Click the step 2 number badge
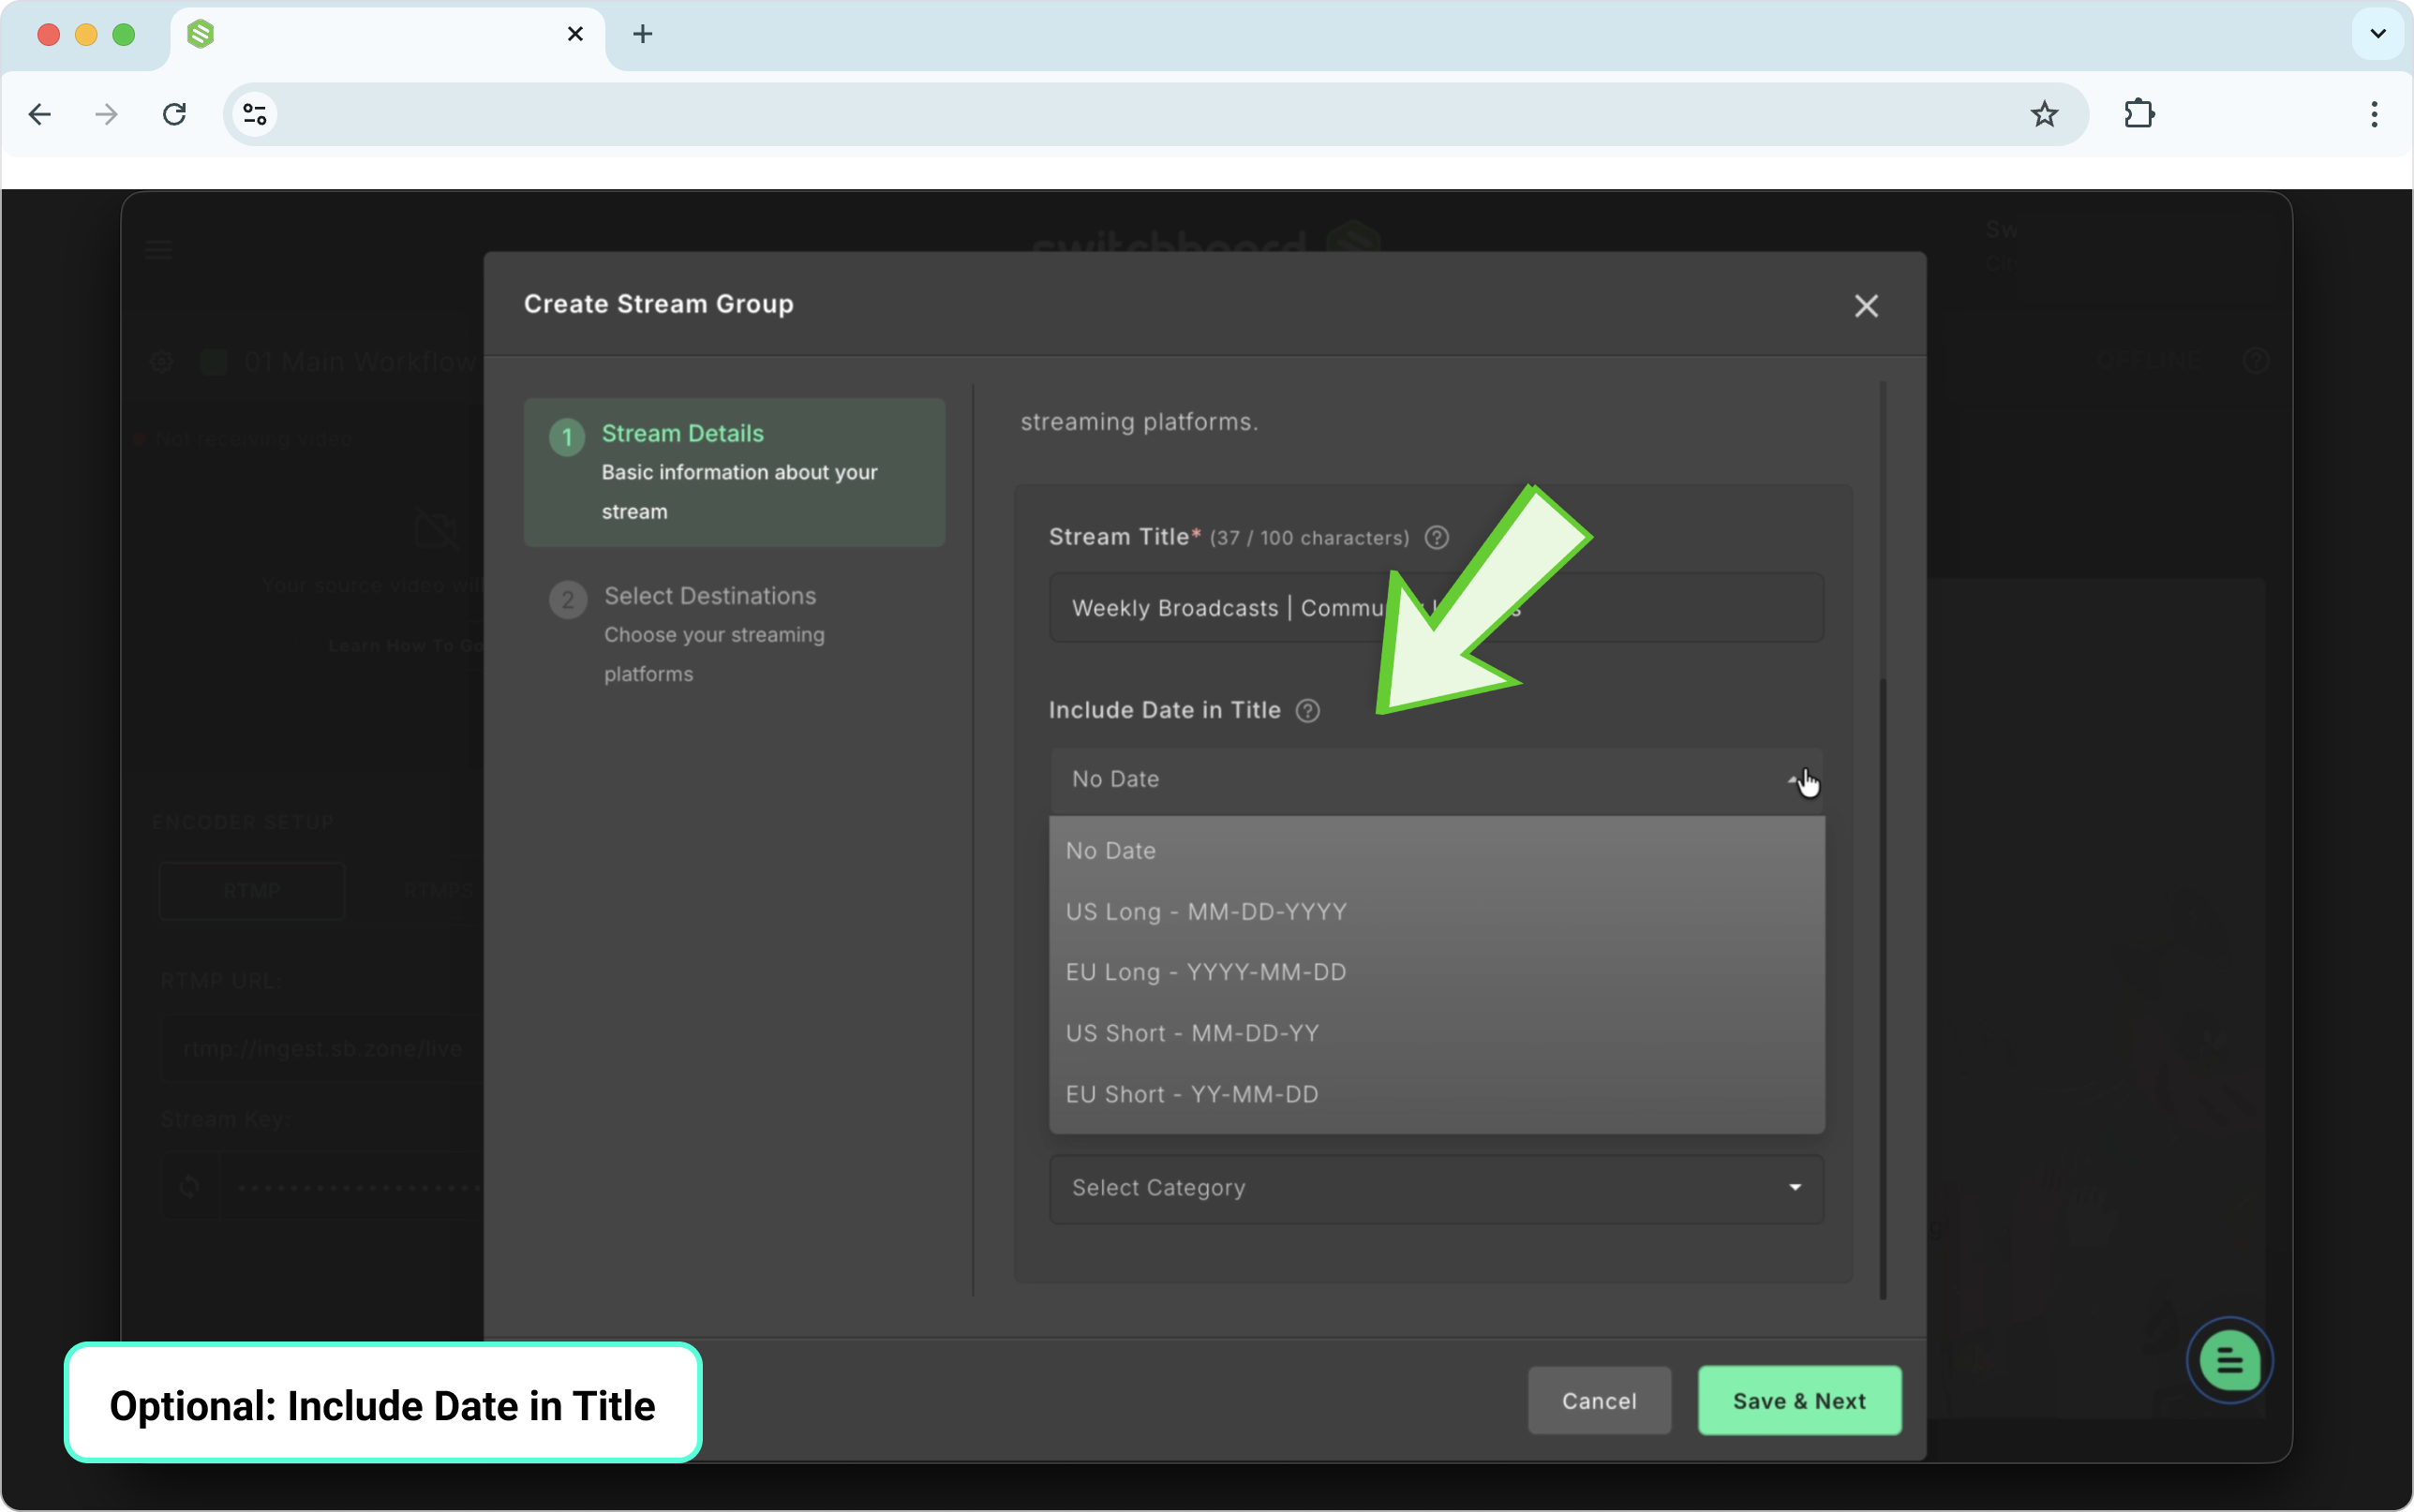 [x=567, y=600]
